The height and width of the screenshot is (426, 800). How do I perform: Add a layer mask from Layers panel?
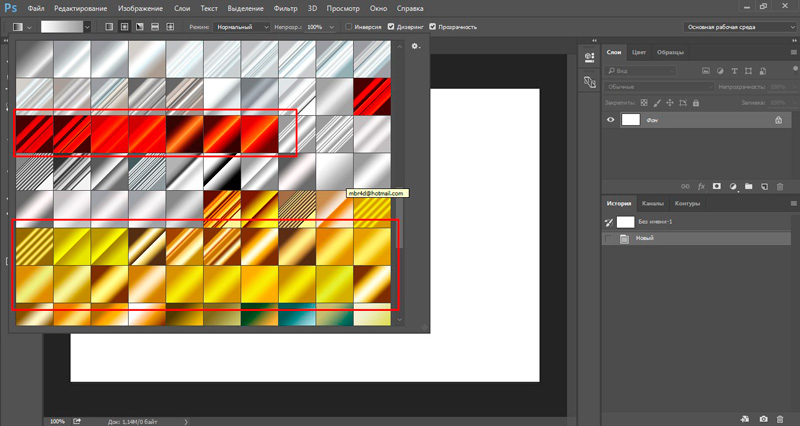coord(717,186)
